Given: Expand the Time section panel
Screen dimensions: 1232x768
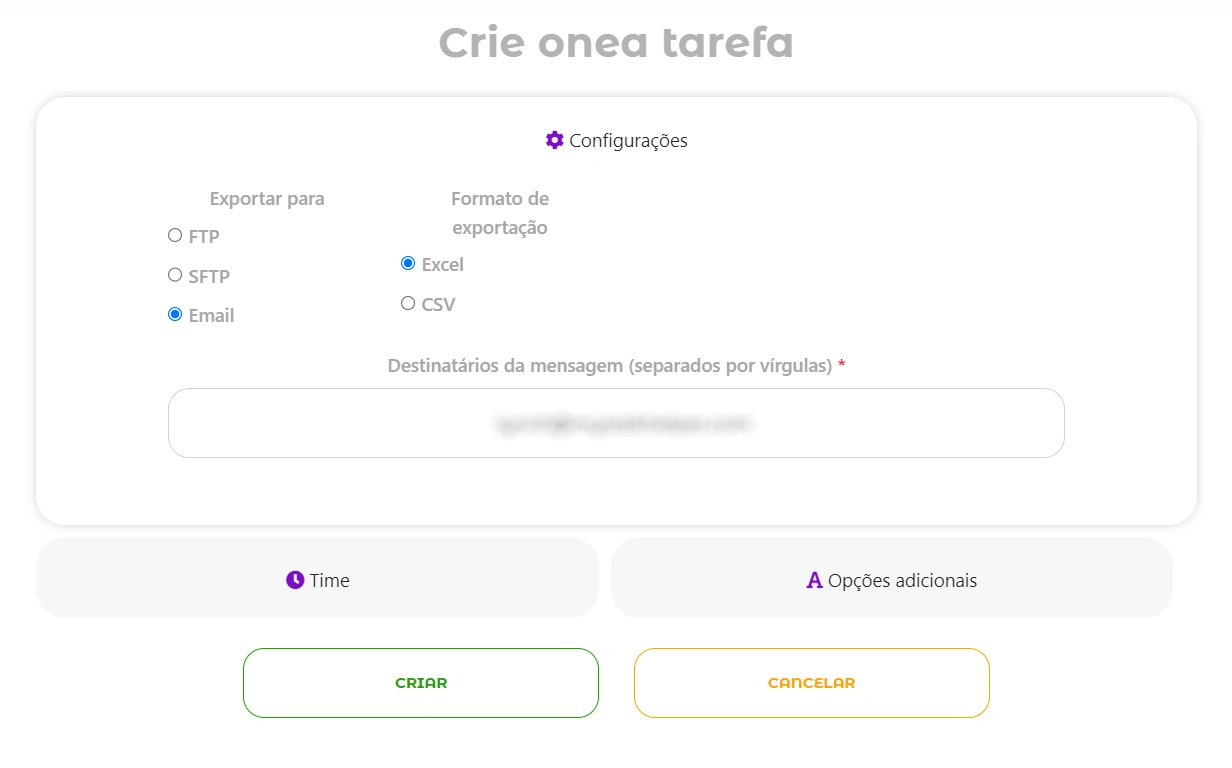Looking at the screenshot, I should tap(317, 578).
